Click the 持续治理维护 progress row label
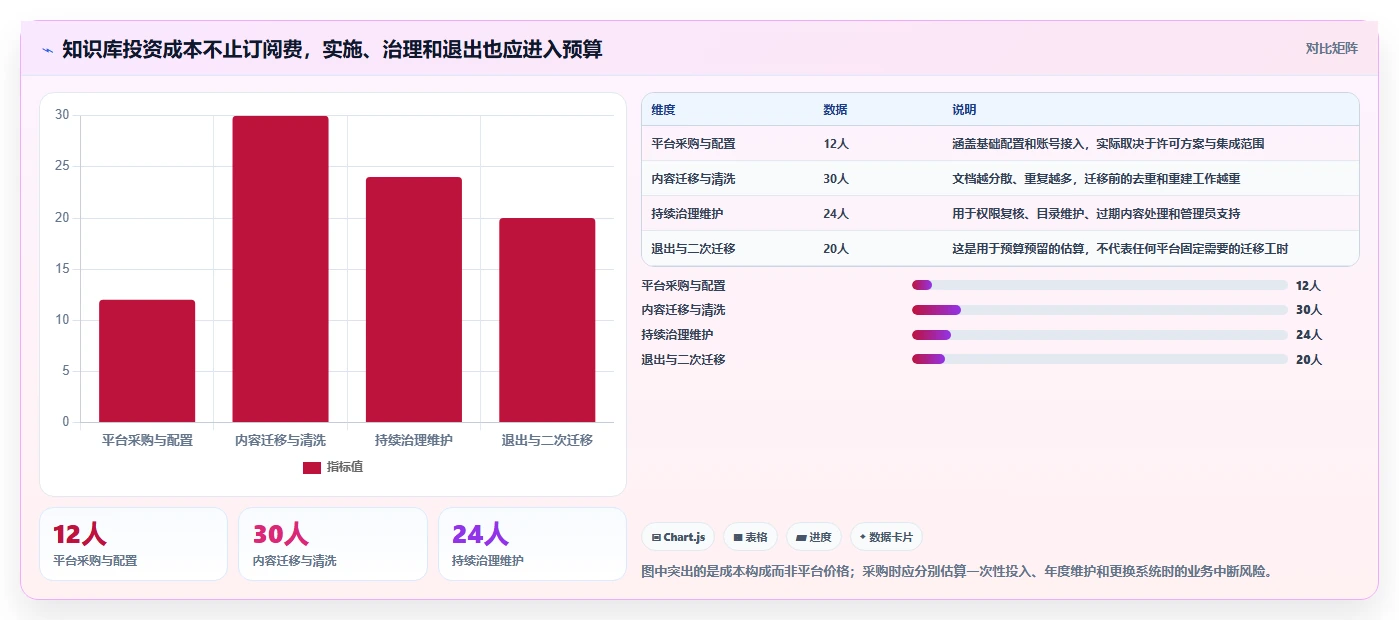Viewport: 1399px width, 620px height. click(677, 335)
